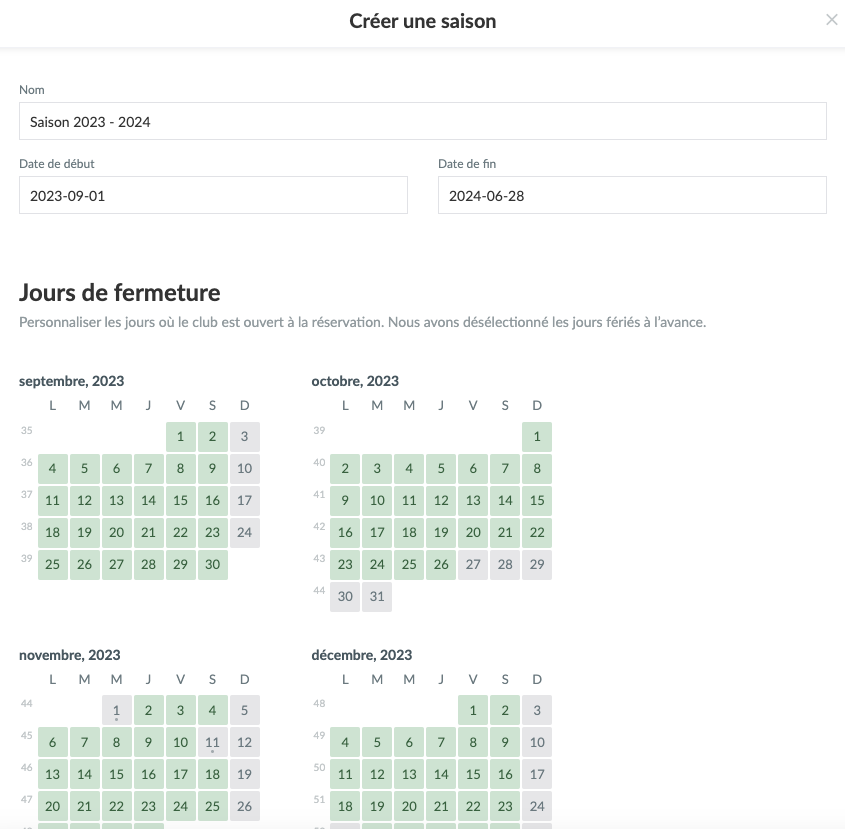Viewport: 845px width, 829px height.
Task: Enable closed day October 31, 2023
Action: coord(377,596)
